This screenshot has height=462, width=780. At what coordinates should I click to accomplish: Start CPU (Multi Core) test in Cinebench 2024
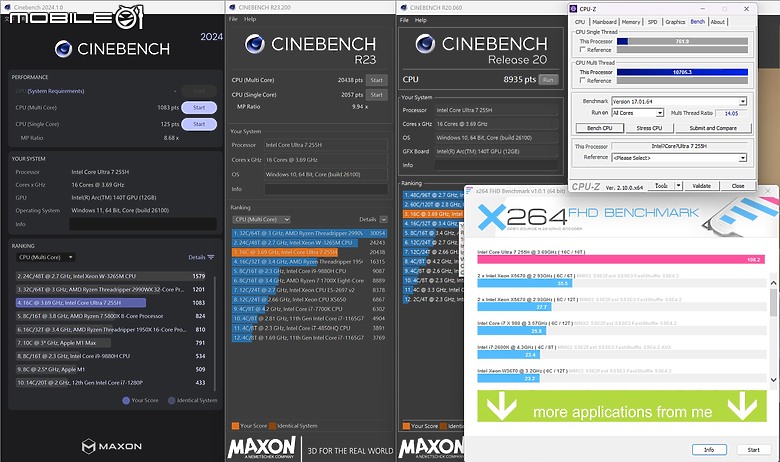pyautogui.click(x=199, y=107)
